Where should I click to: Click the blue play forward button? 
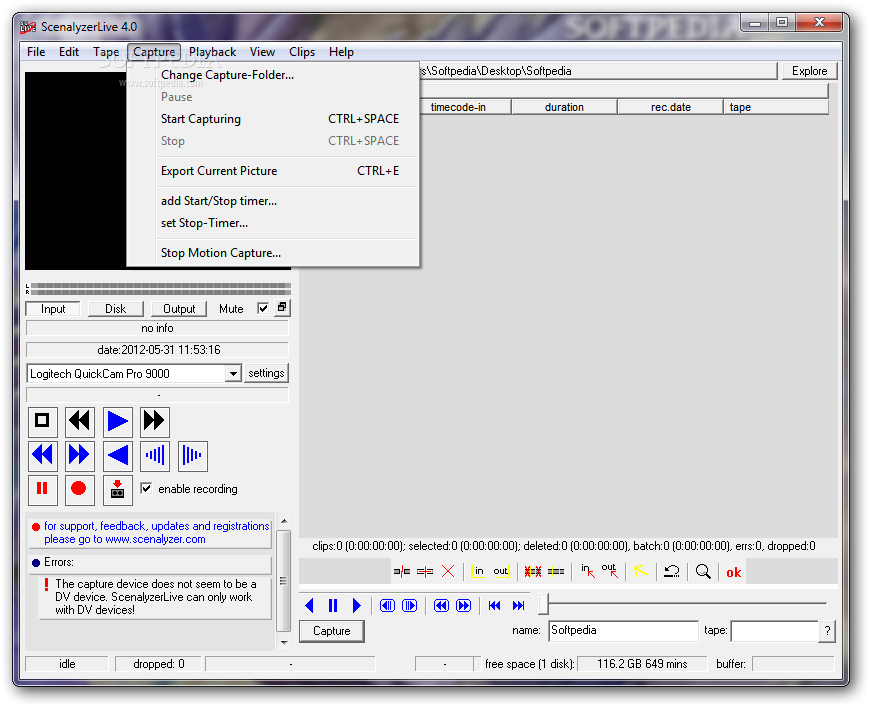(118, 421)
